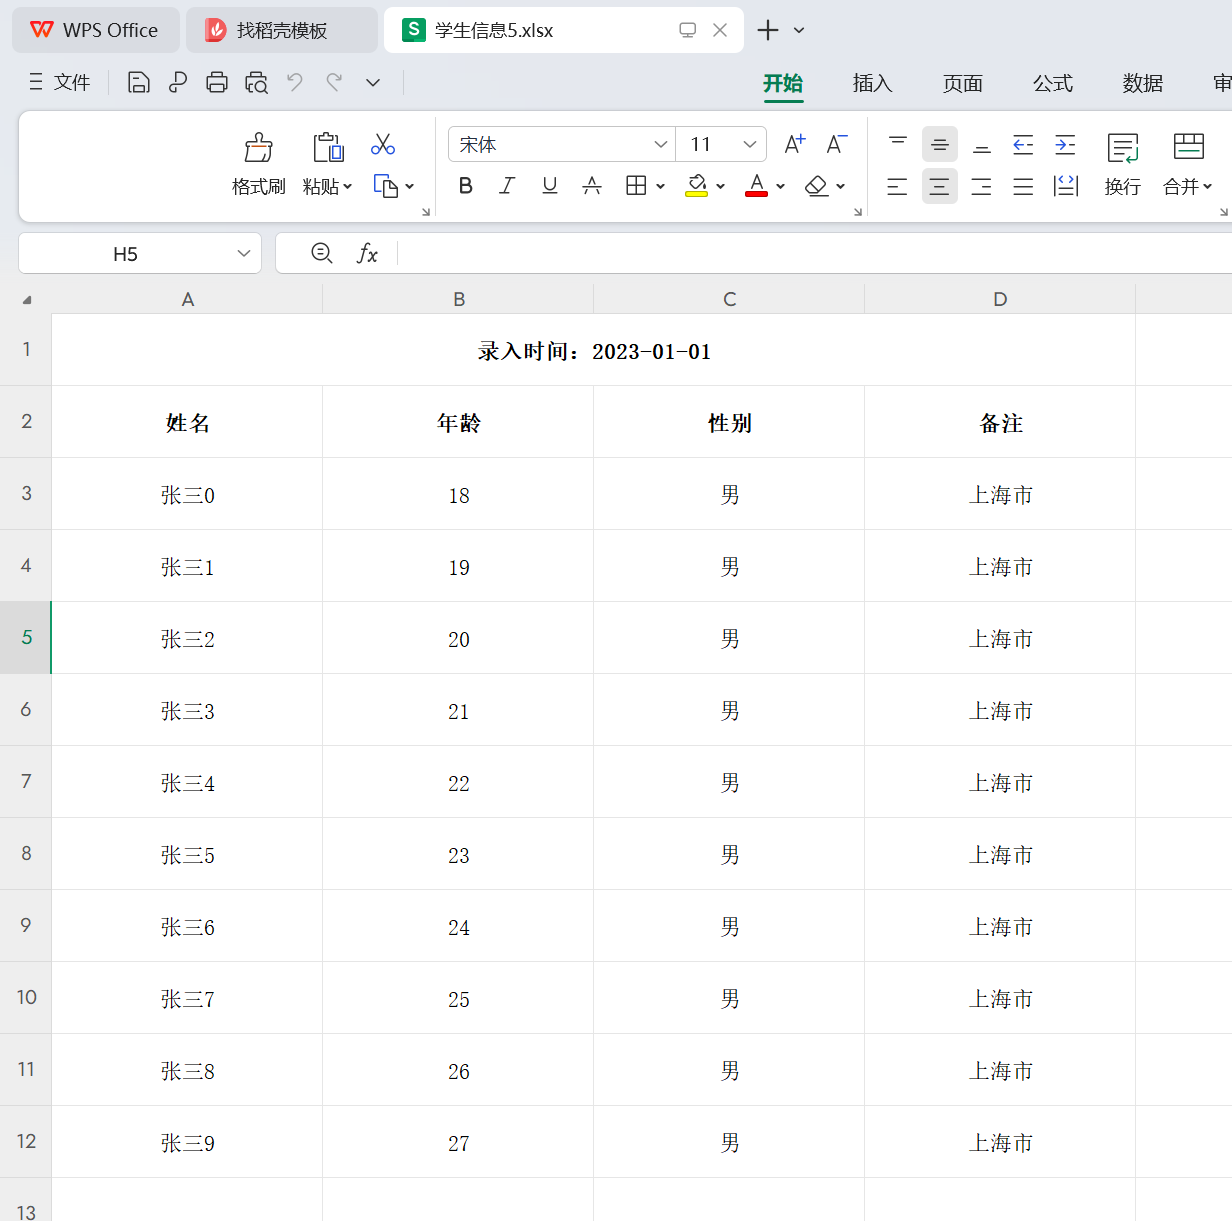Open the 找稻壳模板 tab
The width and height of the screenshot is (1232, 1221).
[281, 30]
